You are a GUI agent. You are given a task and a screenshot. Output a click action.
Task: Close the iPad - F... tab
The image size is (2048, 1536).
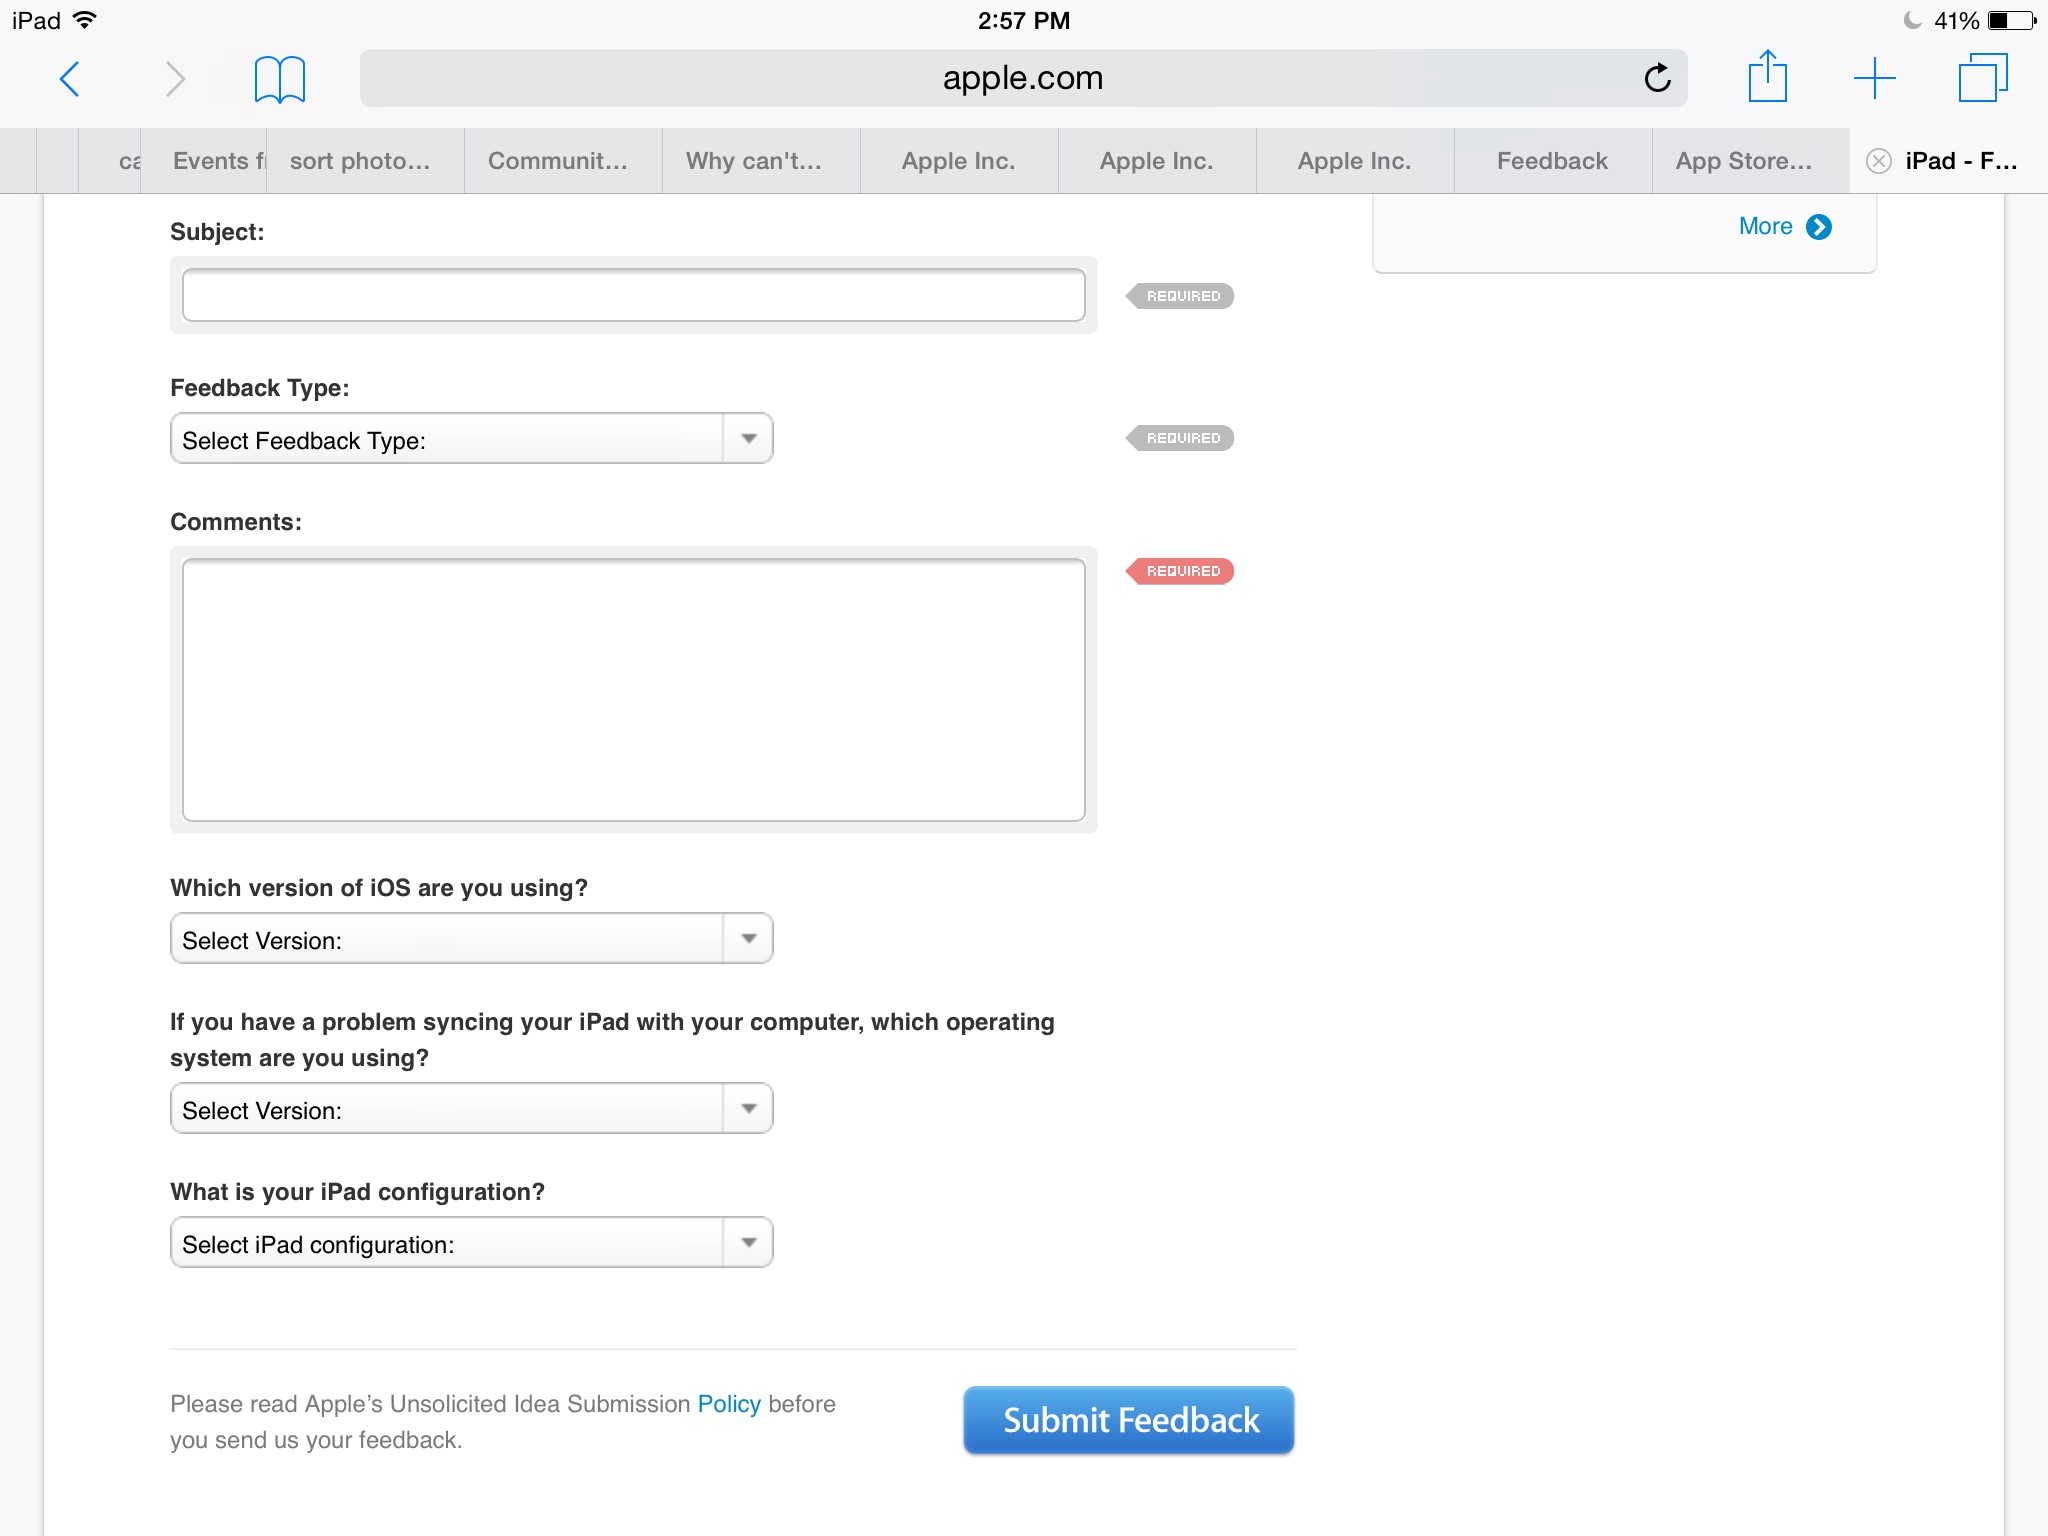point(1879,161)
